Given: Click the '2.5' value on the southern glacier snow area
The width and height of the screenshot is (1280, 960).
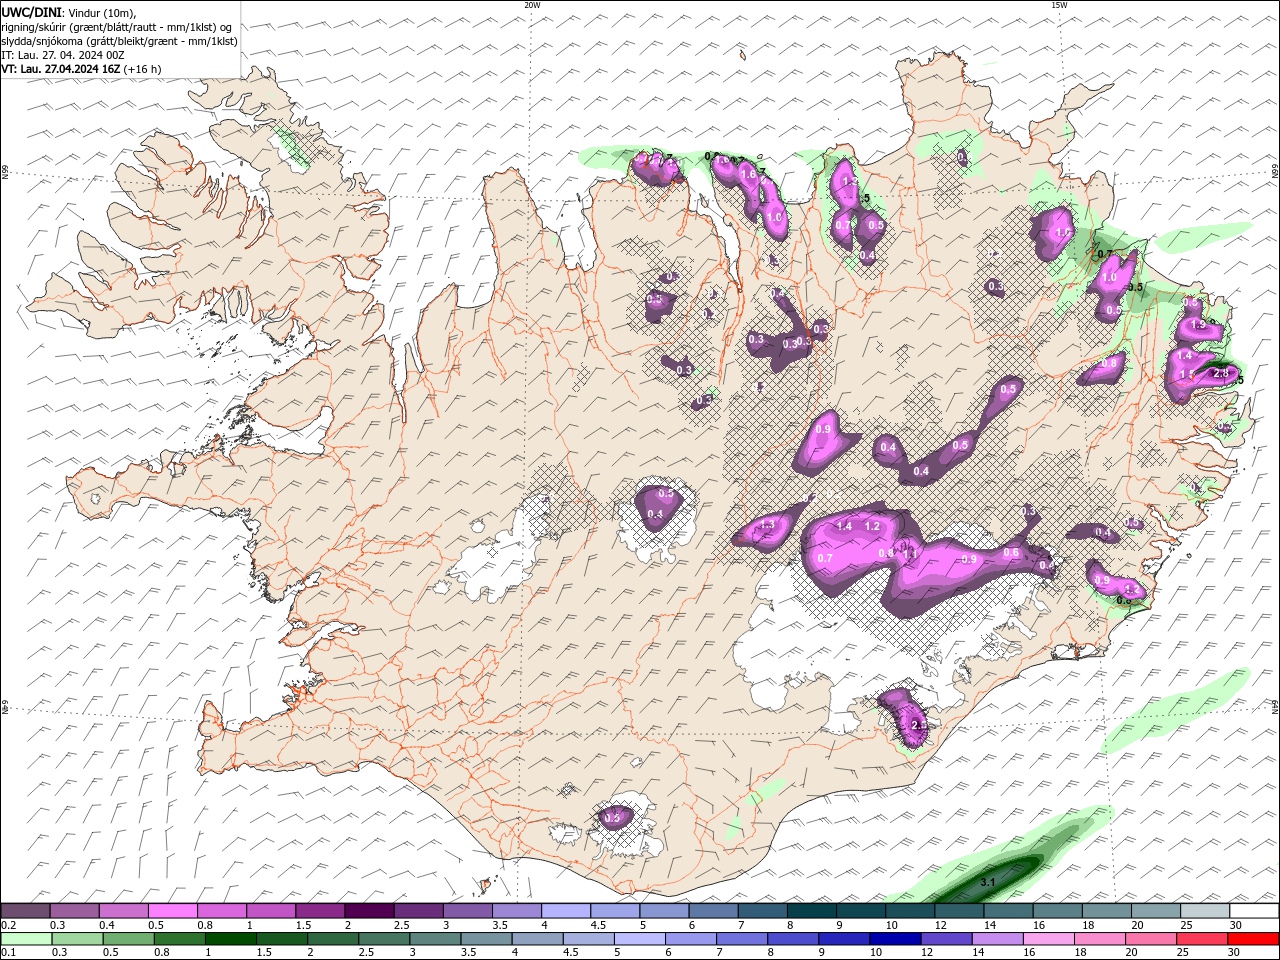Looking at the screenshot, I should tap(920, 724).
